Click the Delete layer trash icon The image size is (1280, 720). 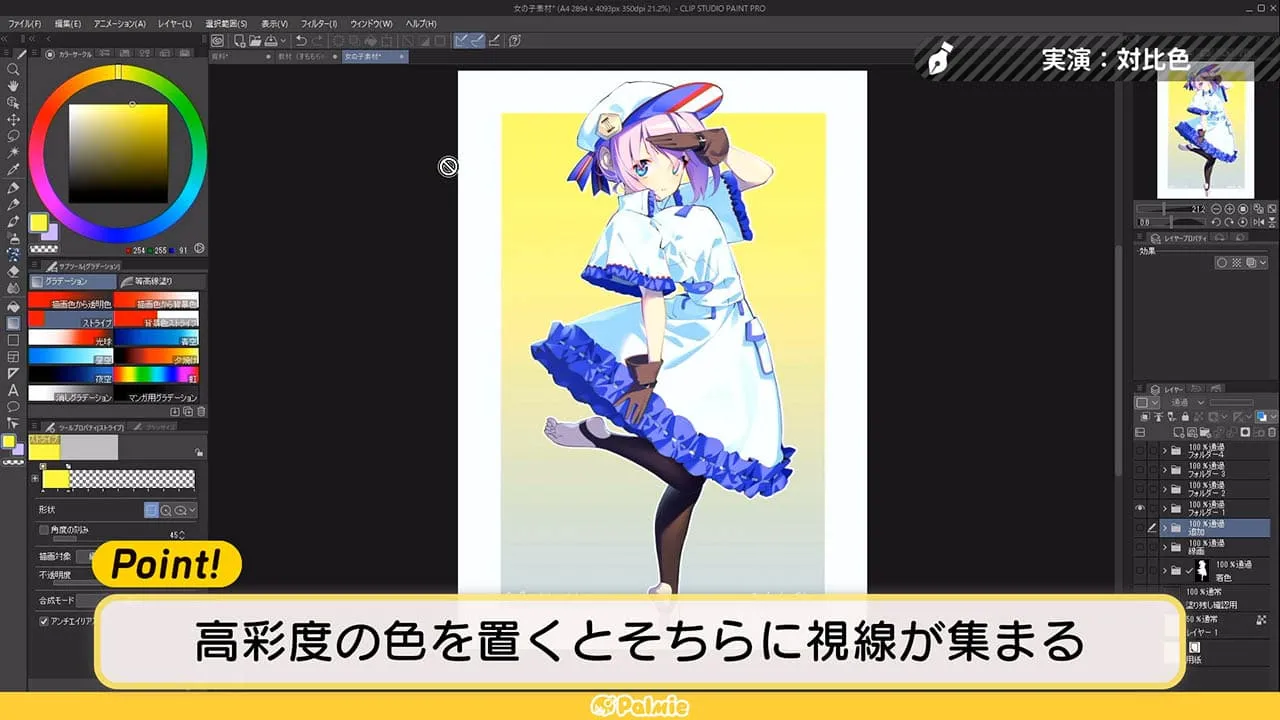point(1270,432)
